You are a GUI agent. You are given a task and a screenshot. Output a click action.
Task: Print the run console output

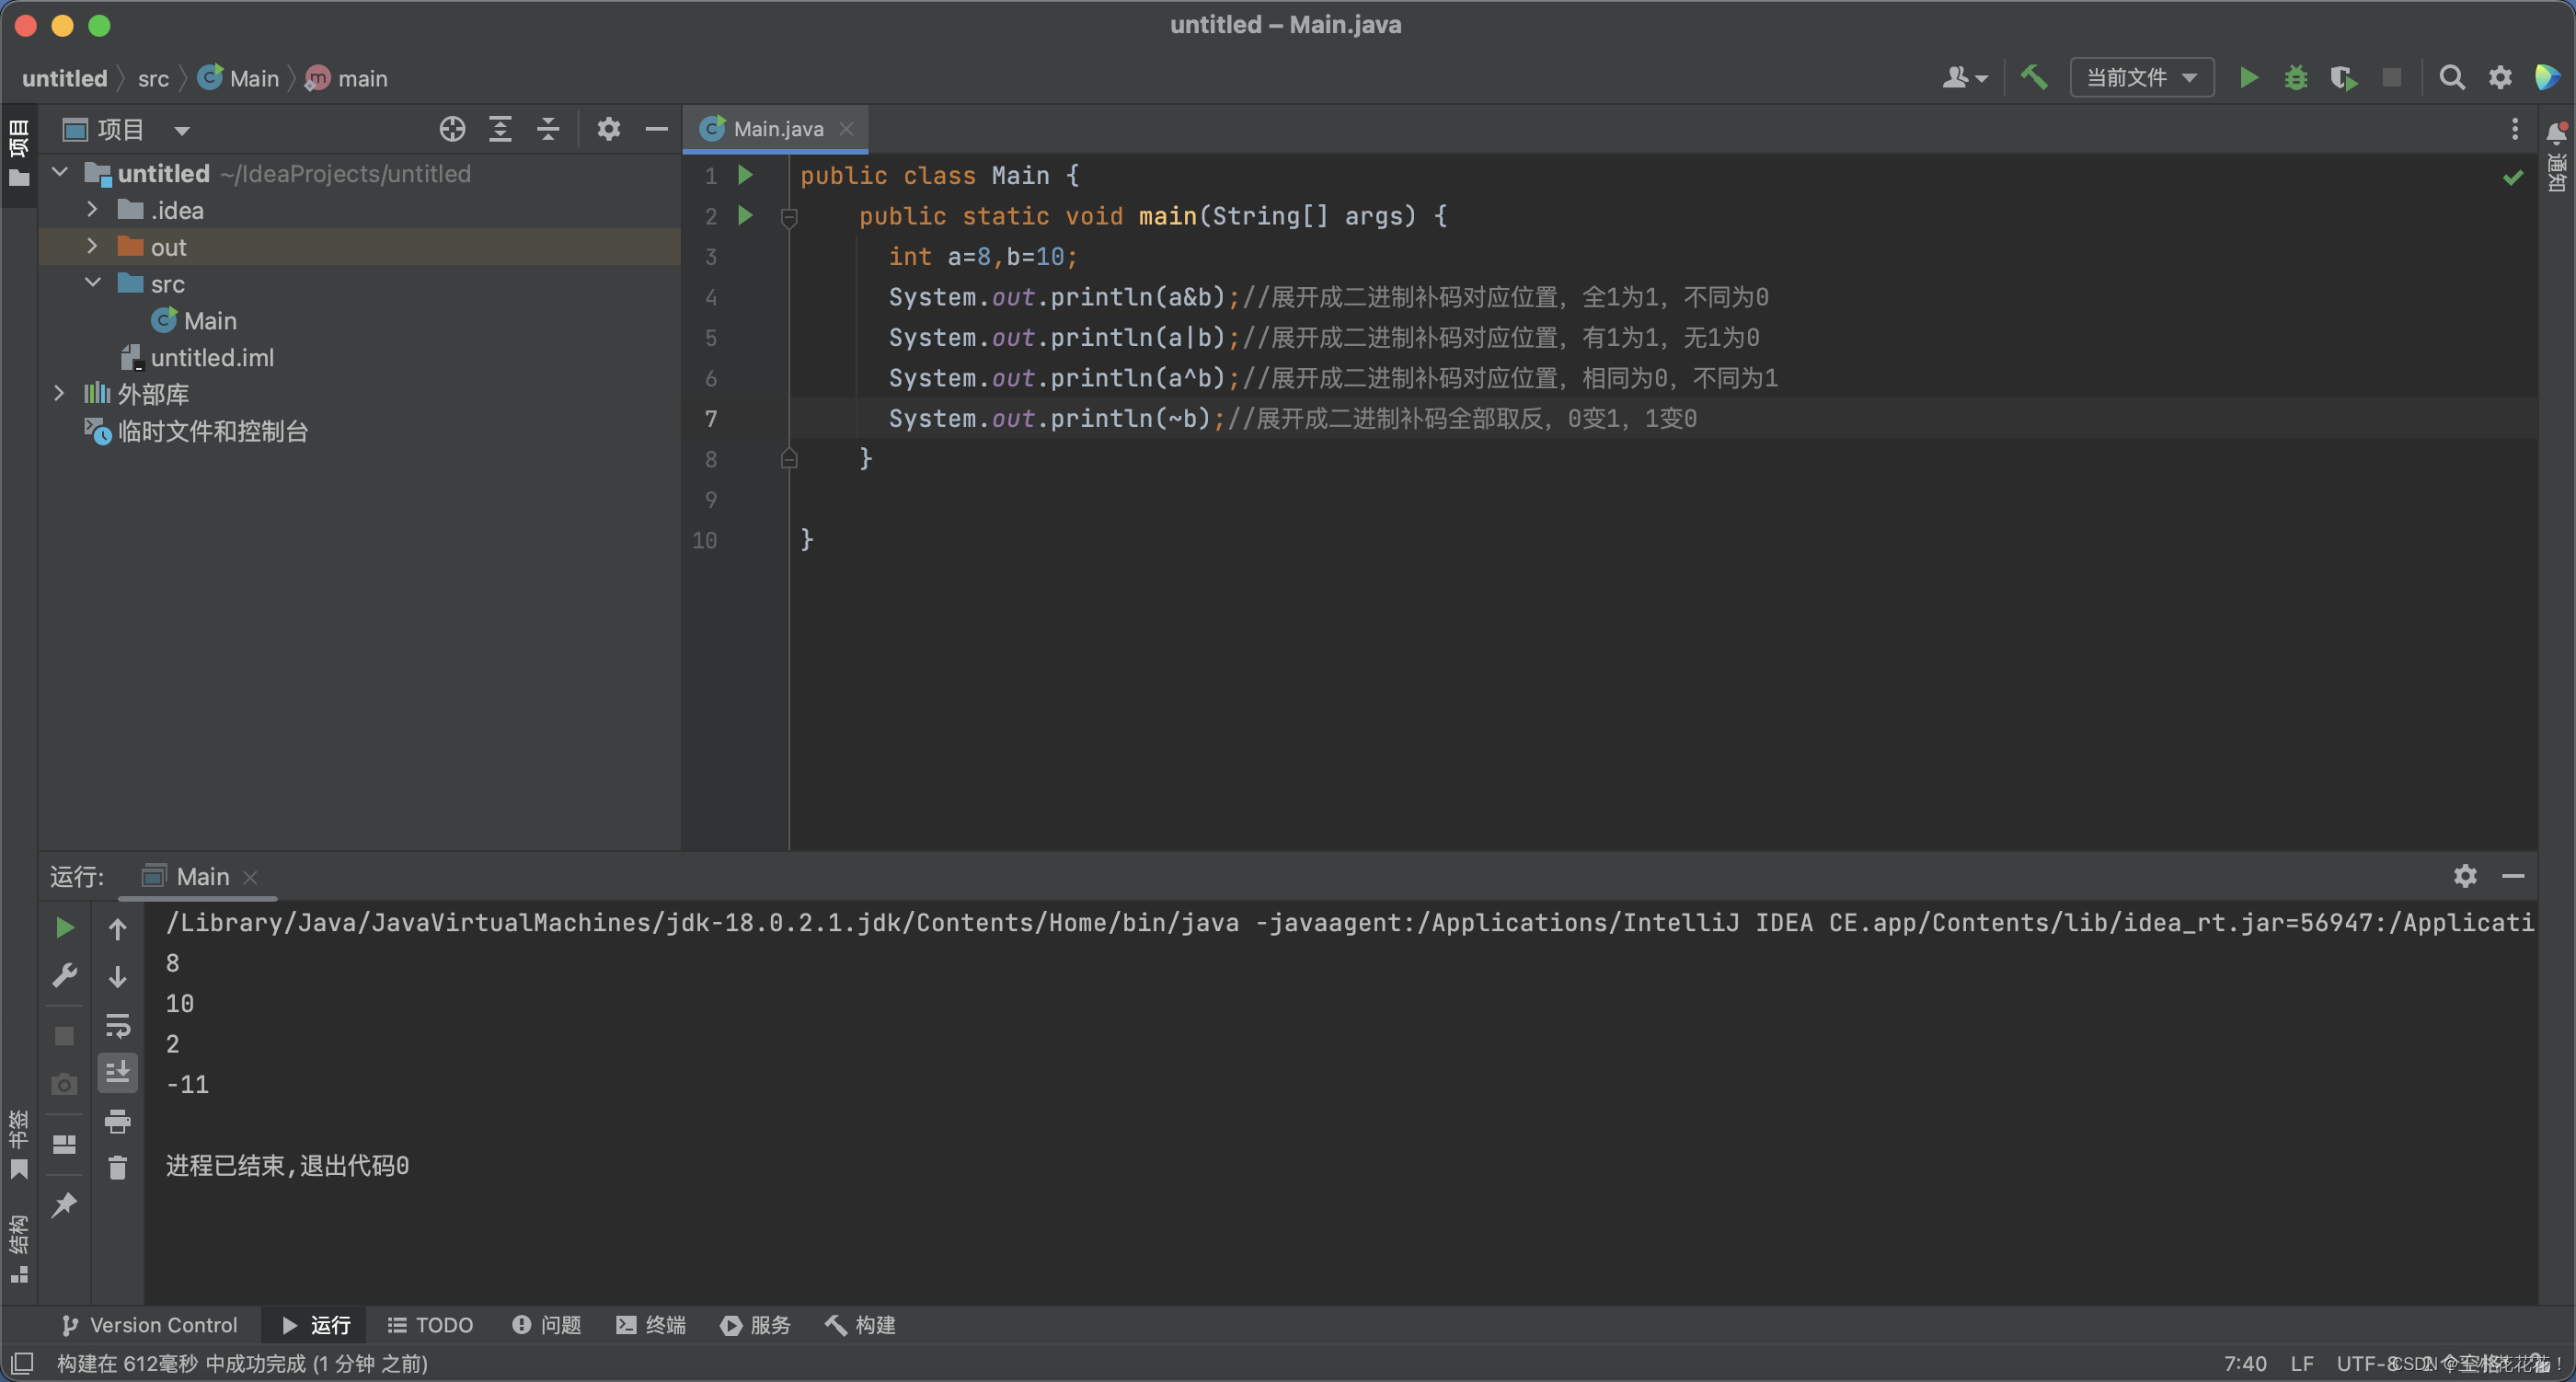pos(117,1121)
